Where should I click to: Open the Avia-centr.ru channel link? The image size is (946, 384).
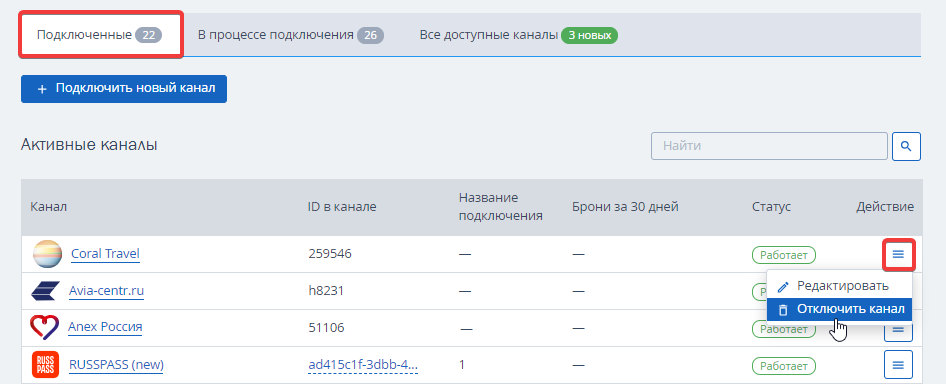(106, 291)
